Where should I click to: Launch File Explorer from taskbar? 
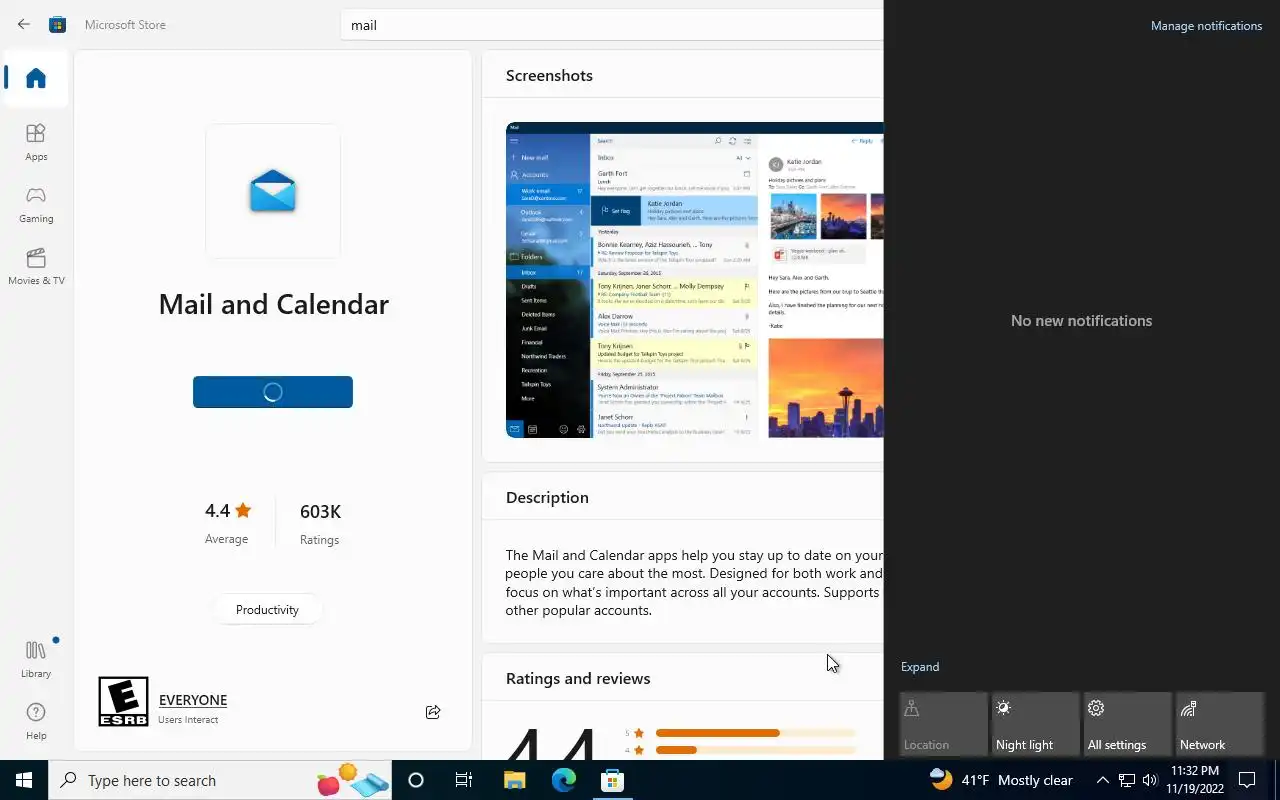pyautogui.click(x=514, y=780)
